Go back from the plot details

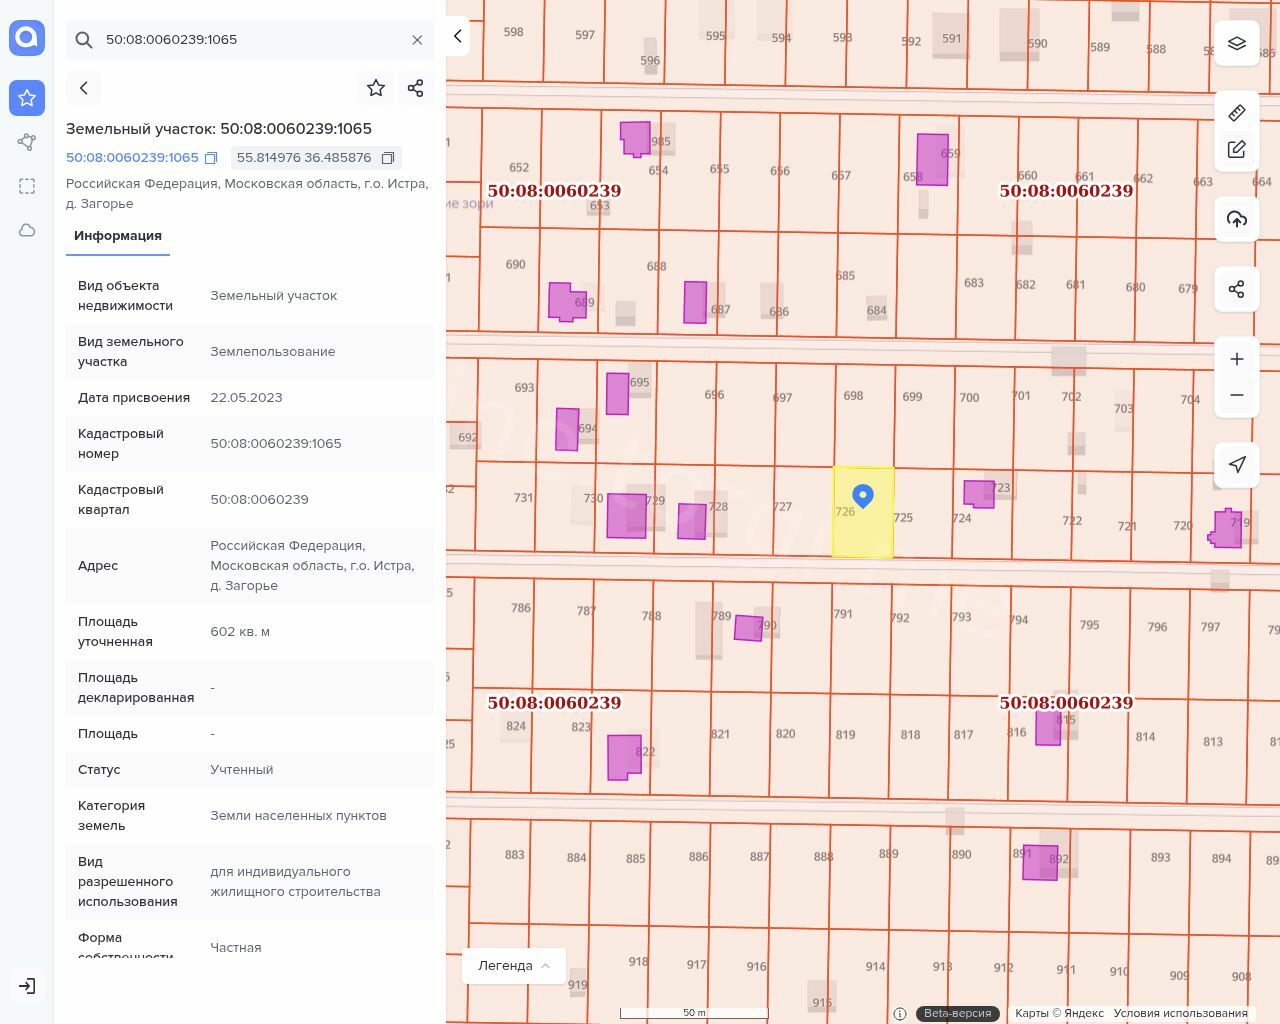point(84,88)
